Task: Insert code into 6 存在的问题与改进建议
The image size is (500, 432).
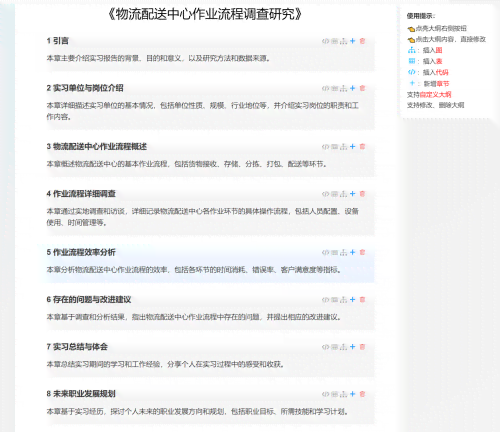Action: [x=325, y=300]
